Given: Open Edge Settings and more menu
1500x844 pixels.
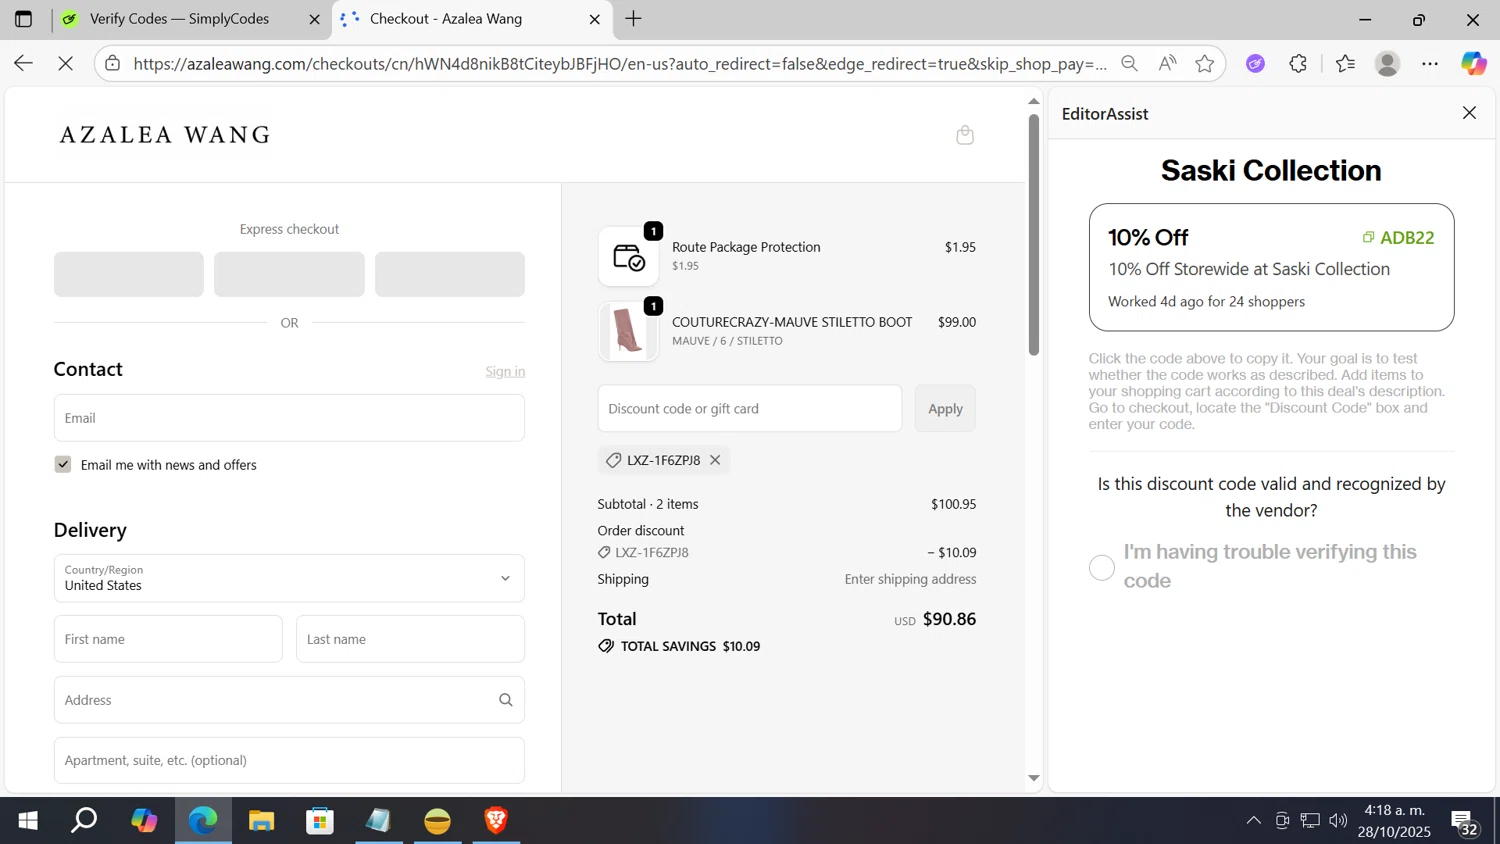Looking at the screenshot, I should [x=1430, y=63].
